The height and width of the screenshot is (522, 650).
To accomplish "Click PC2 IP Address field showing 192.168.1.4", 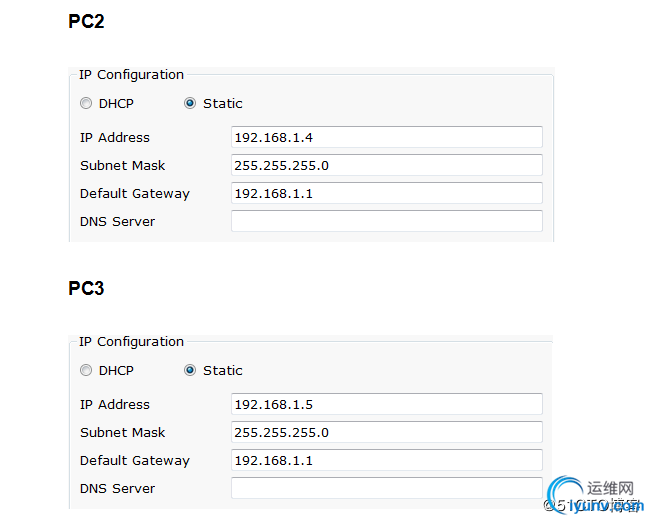I will tap(386, 137).
